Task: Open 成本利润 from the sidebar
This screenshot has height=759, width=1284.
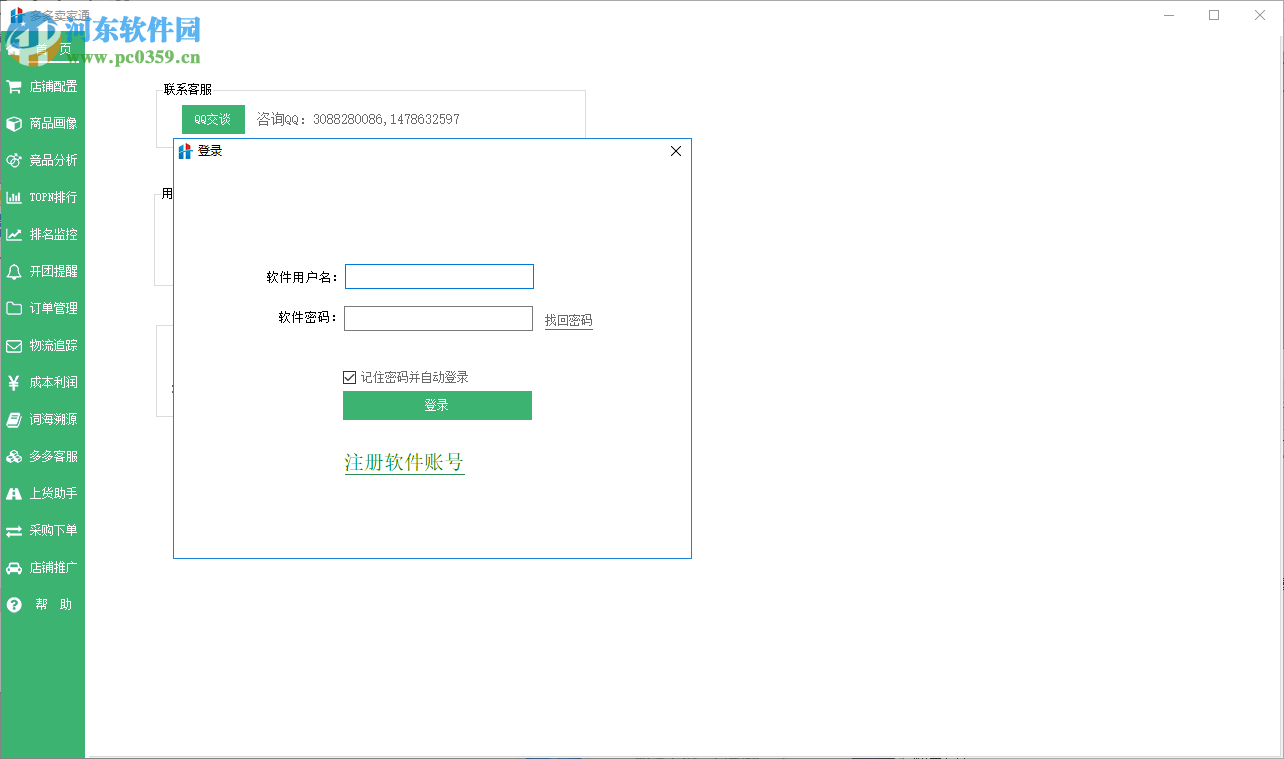Action: [42, 382]
